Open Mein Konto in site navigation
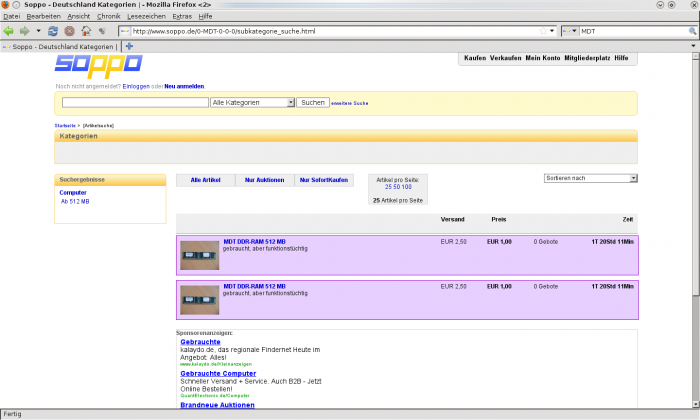Screen dimensions: 700x420 tap(543, 58)
